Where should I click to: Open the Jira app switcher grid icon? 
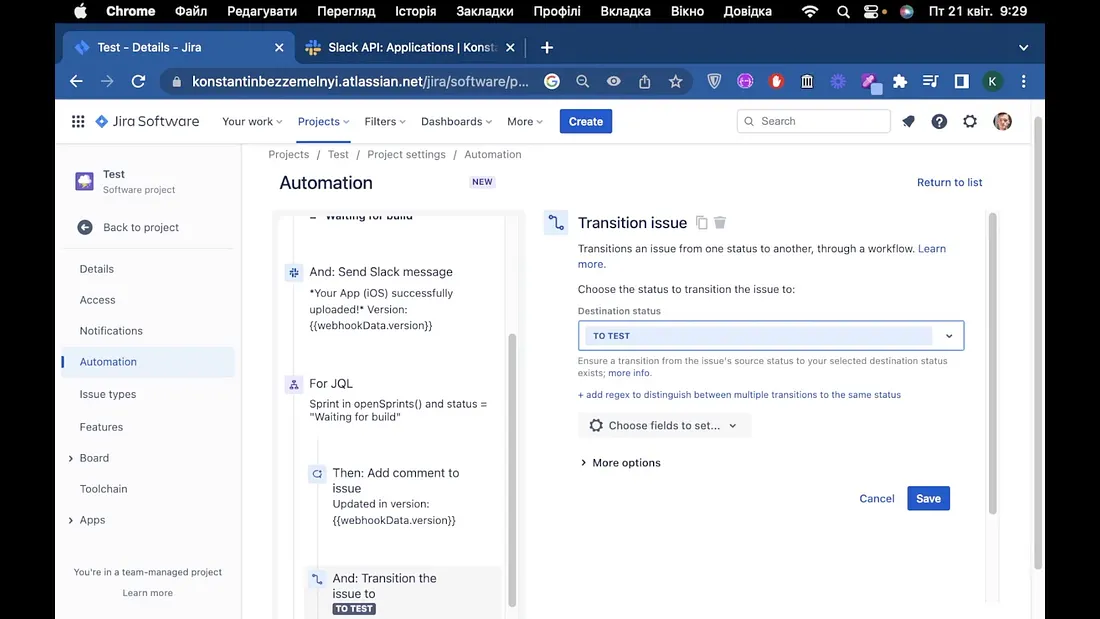(78, 121)
